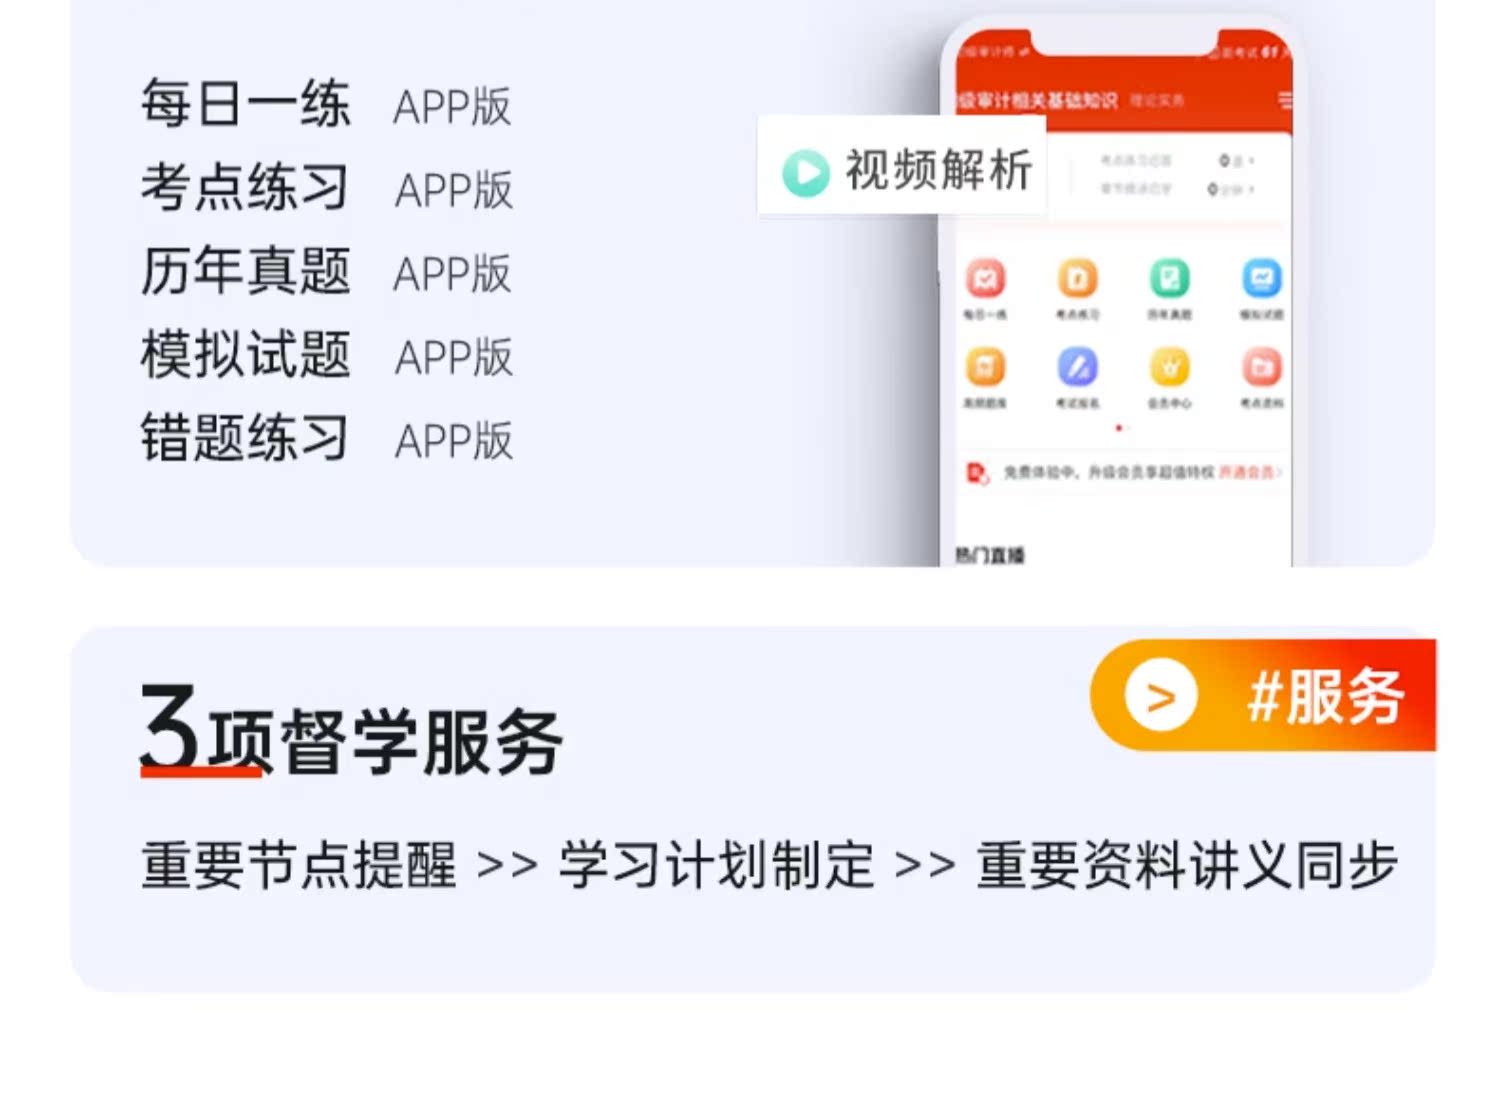1500x1098 pixels.
Task: Click the red page indicator dot under icons
Action: coord(1119,428)
